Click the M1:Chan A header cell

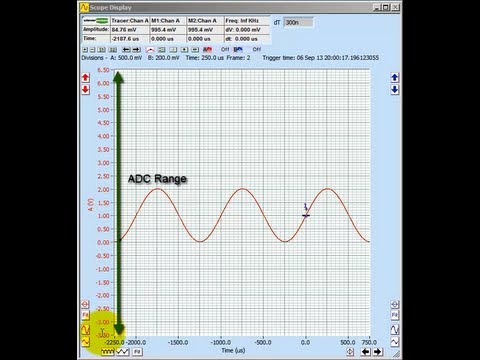pyautogui.click(x=168, y=21)
